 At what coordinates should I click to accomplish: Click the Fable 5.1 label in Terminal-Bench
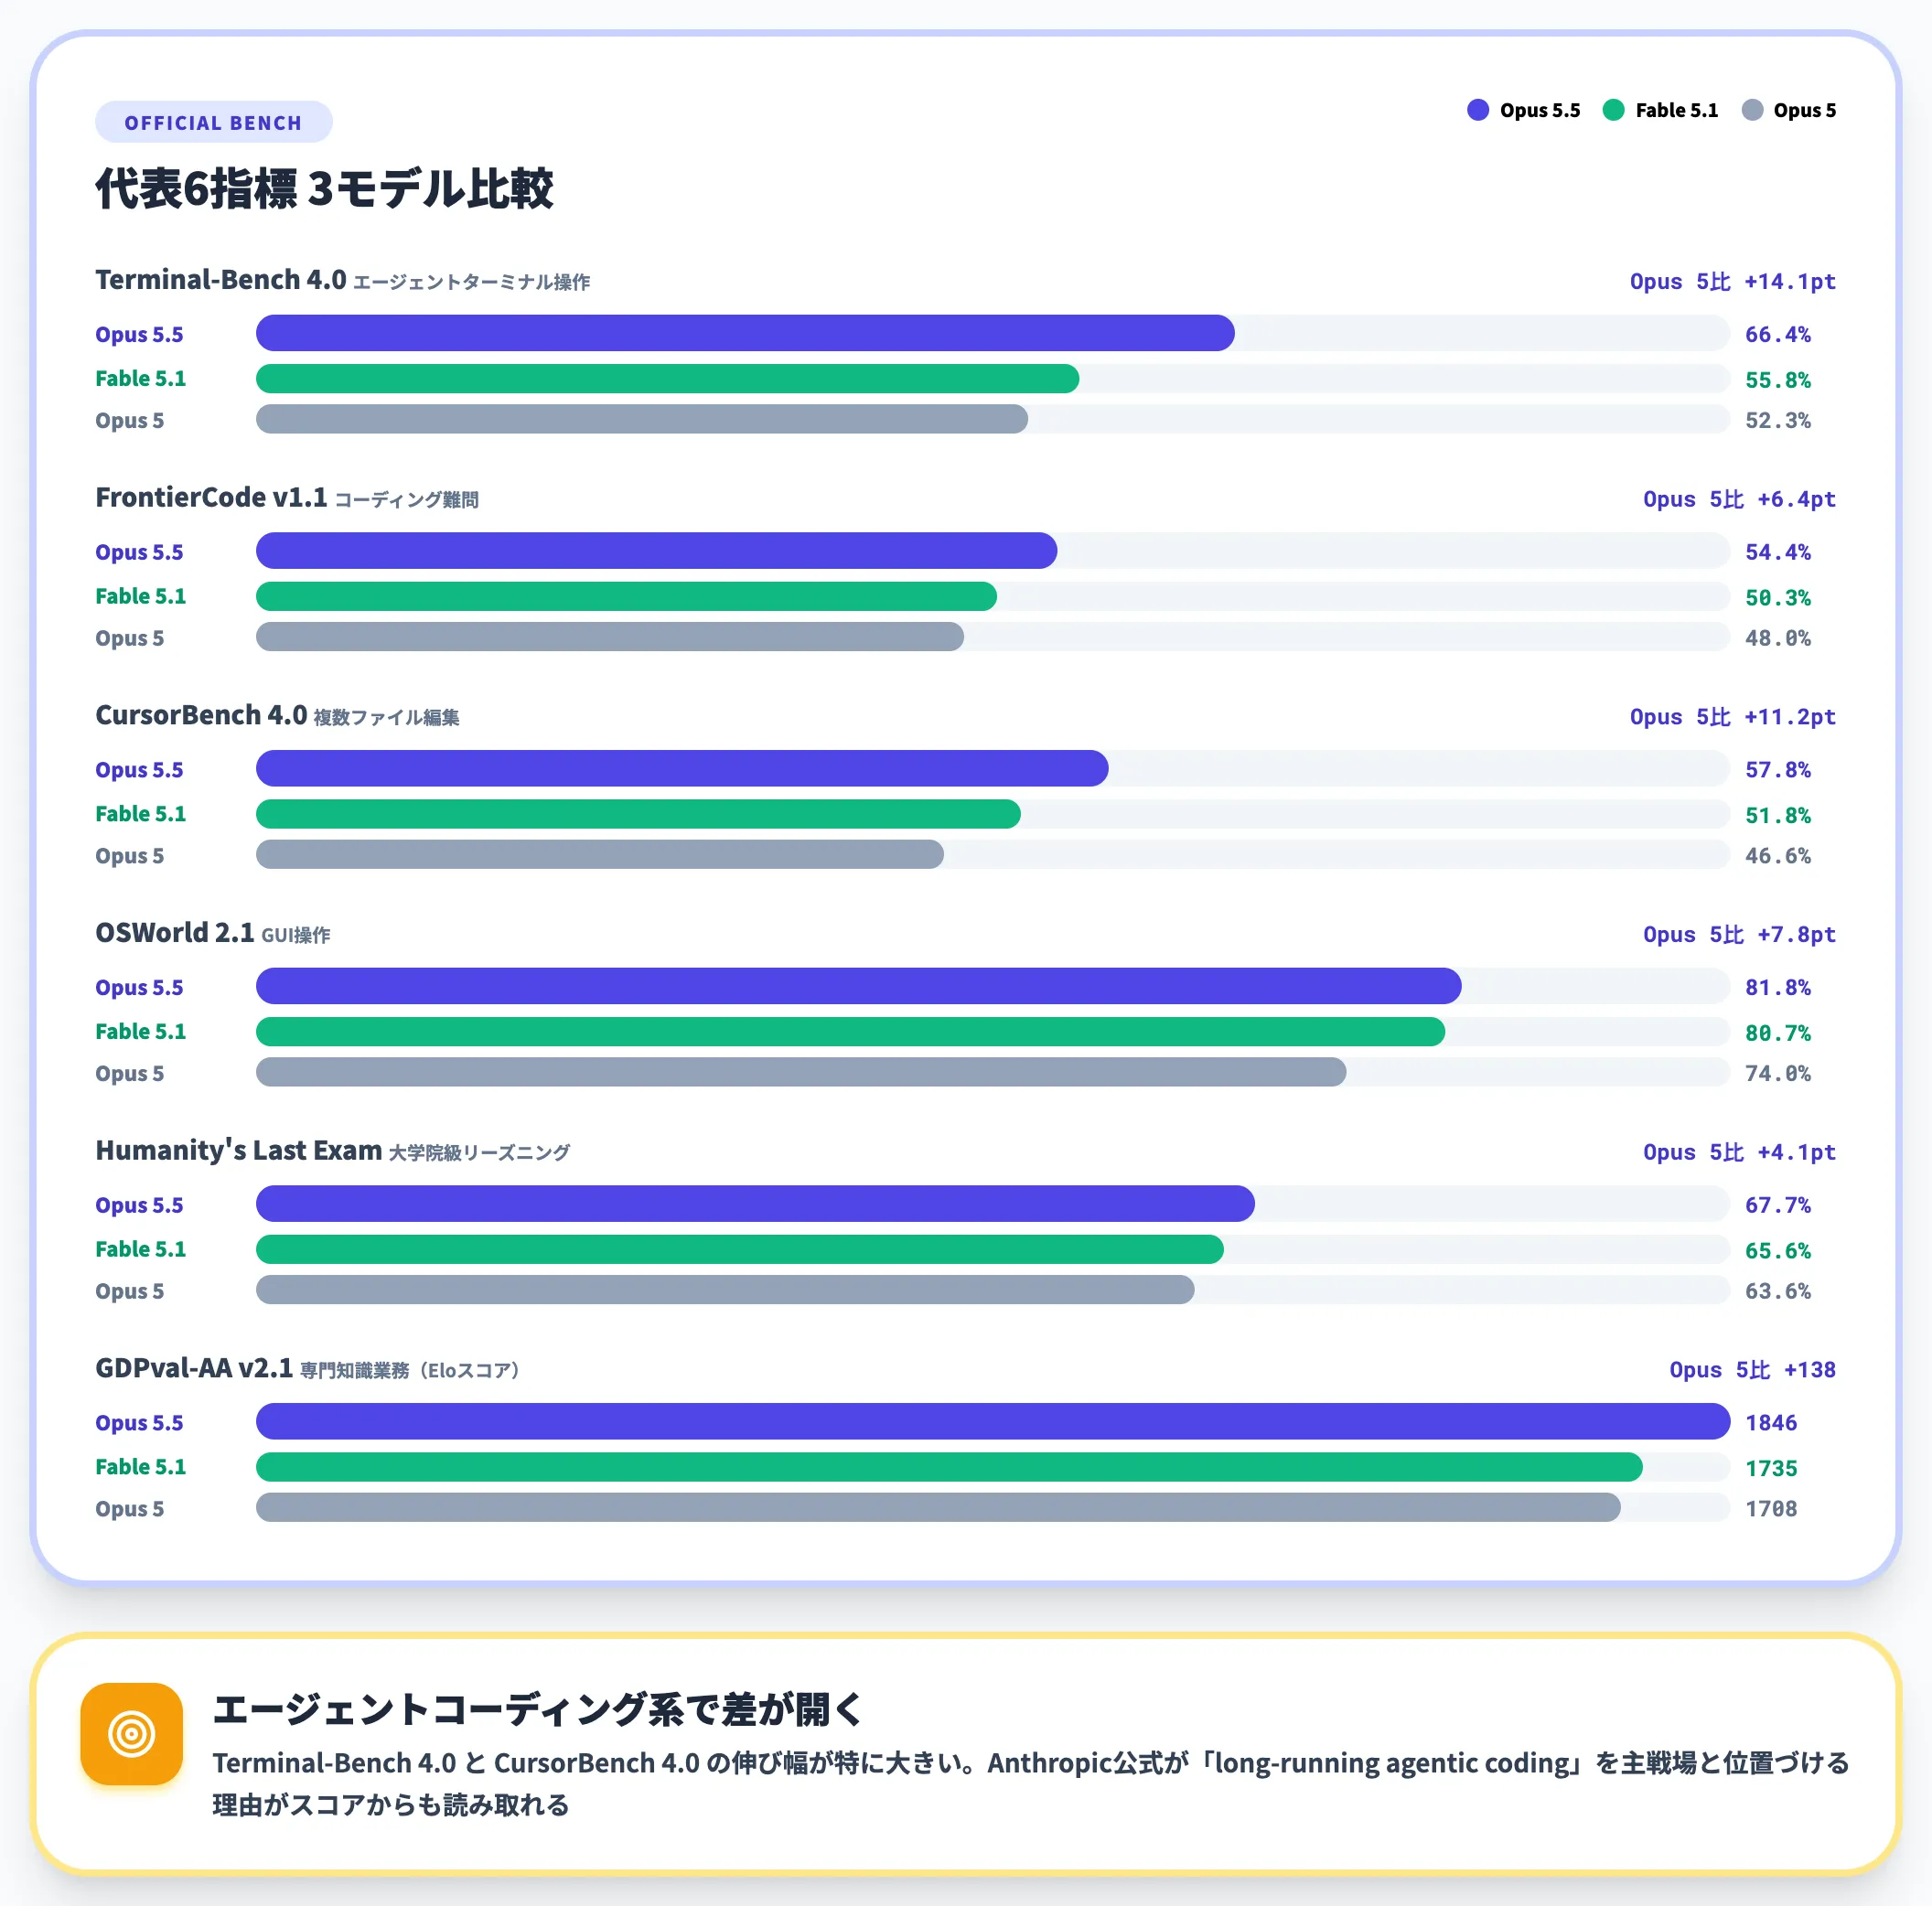(141, 378)
